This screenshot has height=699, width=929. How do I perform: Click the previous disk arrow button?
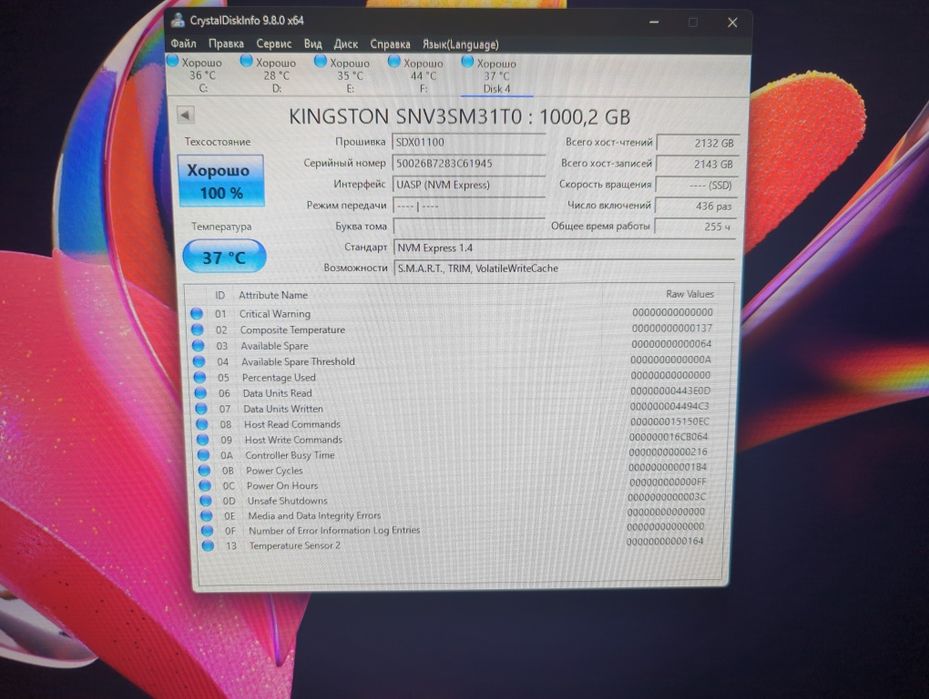[x=186, y=115]
